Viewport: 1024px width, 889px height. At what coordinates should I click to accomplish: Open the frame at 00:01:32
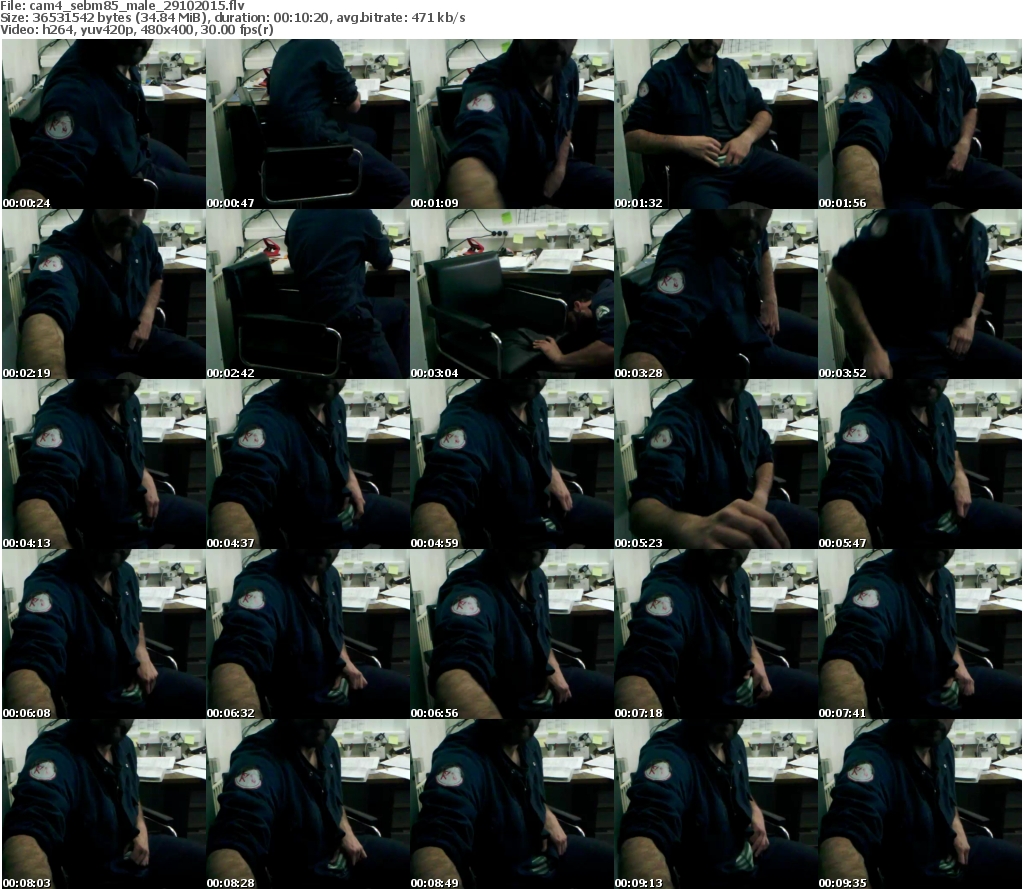[x=716, y=124]
